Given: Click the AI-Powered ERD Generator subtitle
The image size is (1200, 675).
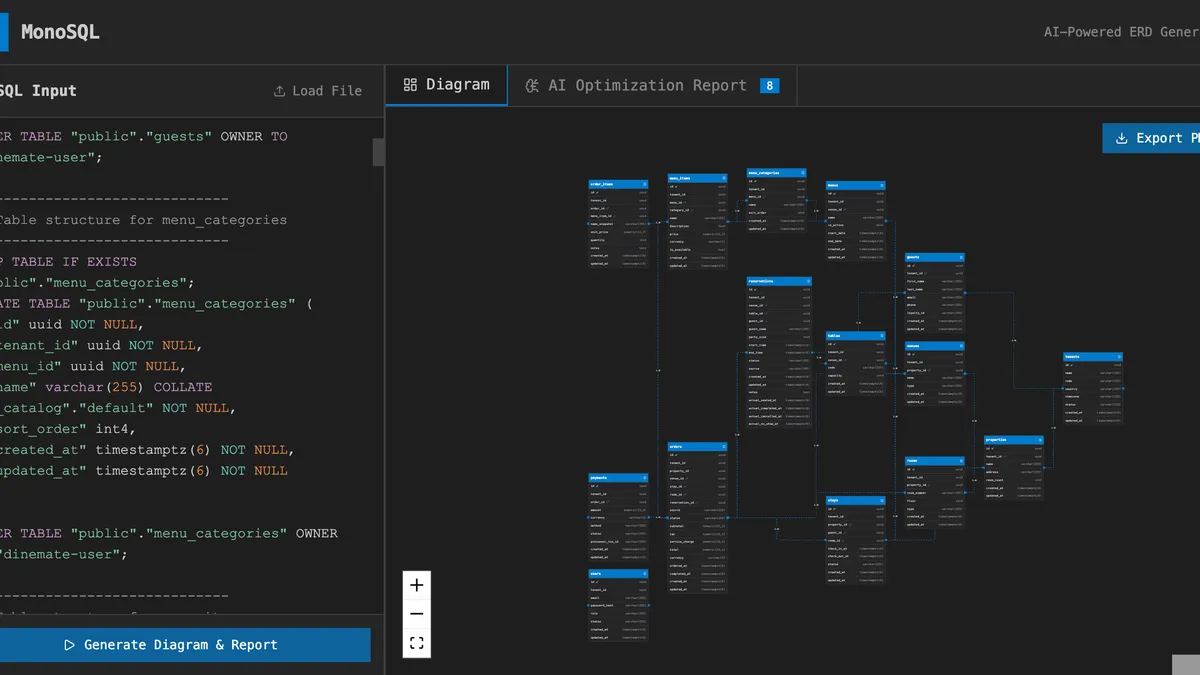Looking at the screenshot, I should [x=1122, y=32].
